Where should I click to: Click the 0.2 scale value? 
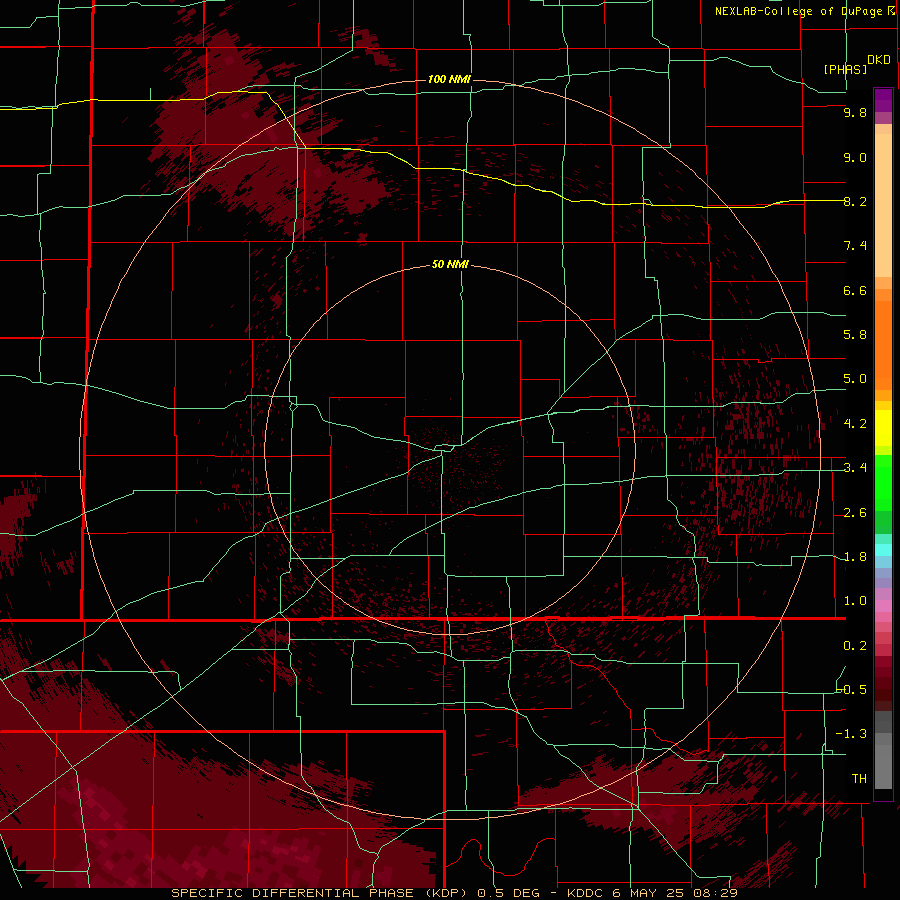855,646
